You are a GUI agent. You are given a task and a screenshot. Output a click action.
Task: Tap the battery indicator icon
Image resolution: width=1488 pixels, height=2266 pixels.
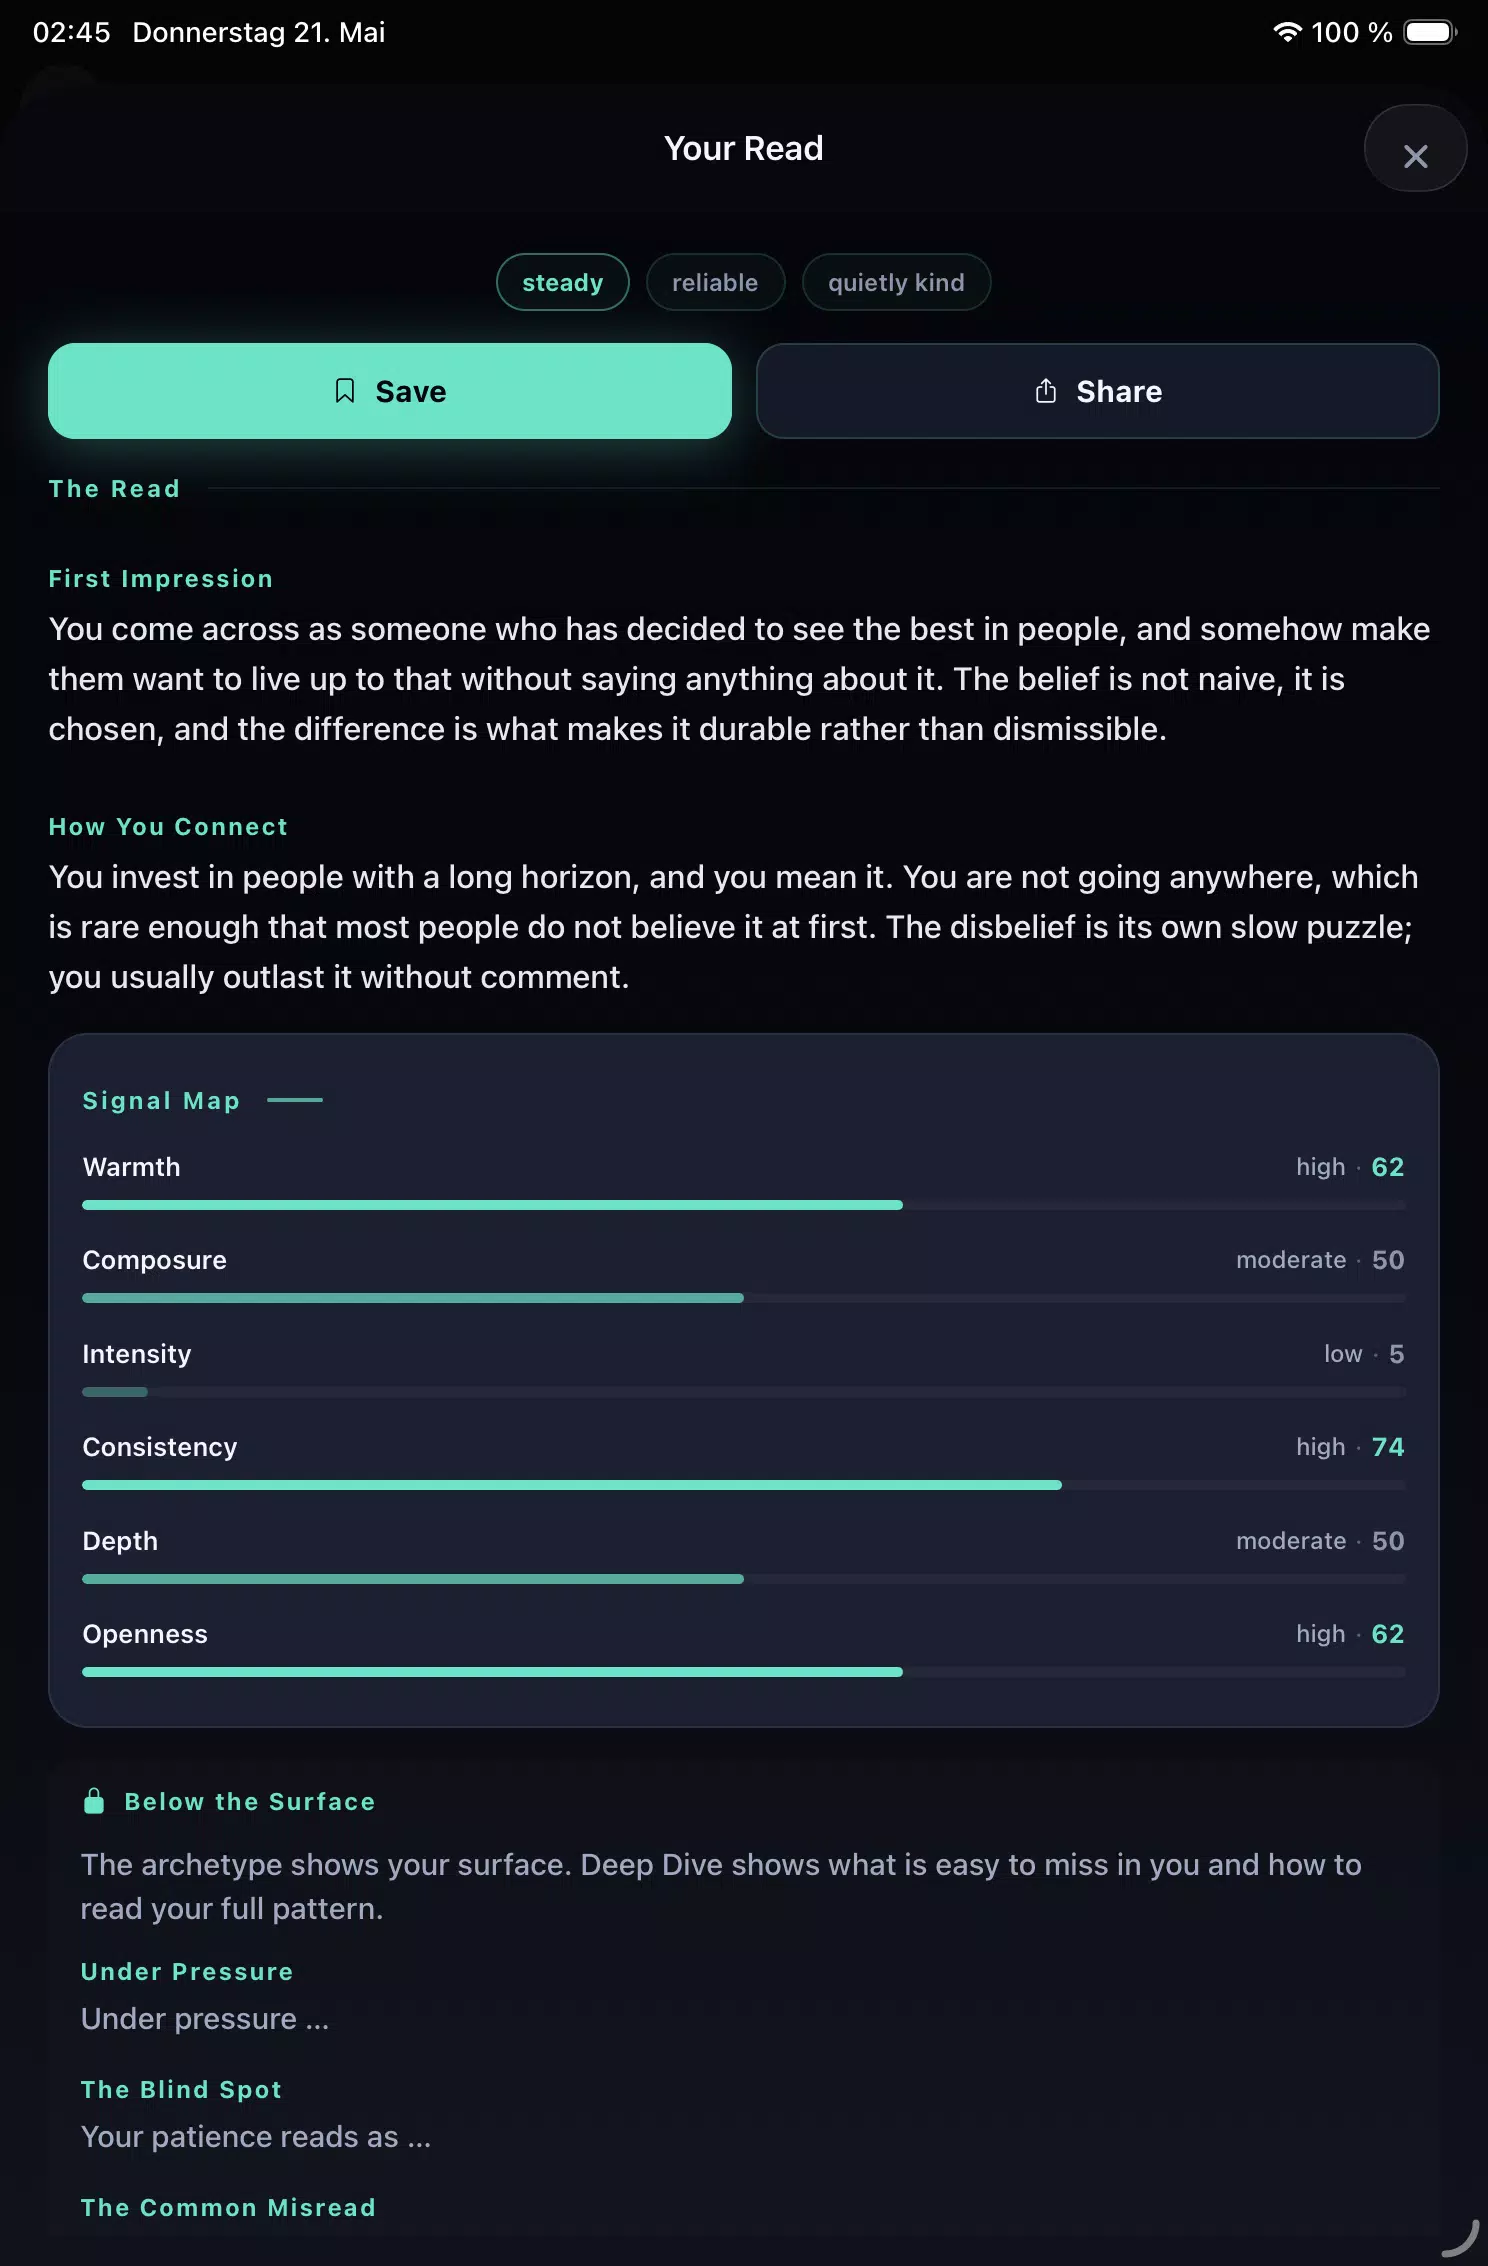pyautogui.click(x=1430, y=32)
